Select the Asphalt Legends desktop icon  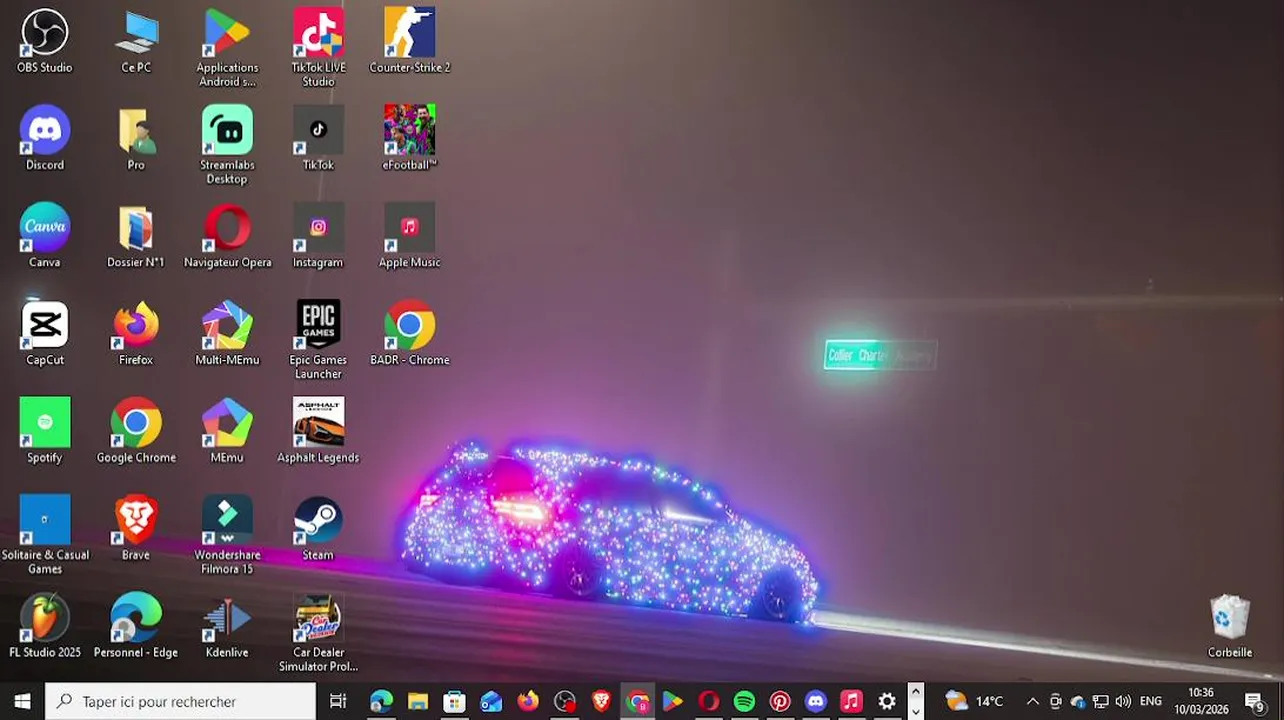tap(318, 431)
